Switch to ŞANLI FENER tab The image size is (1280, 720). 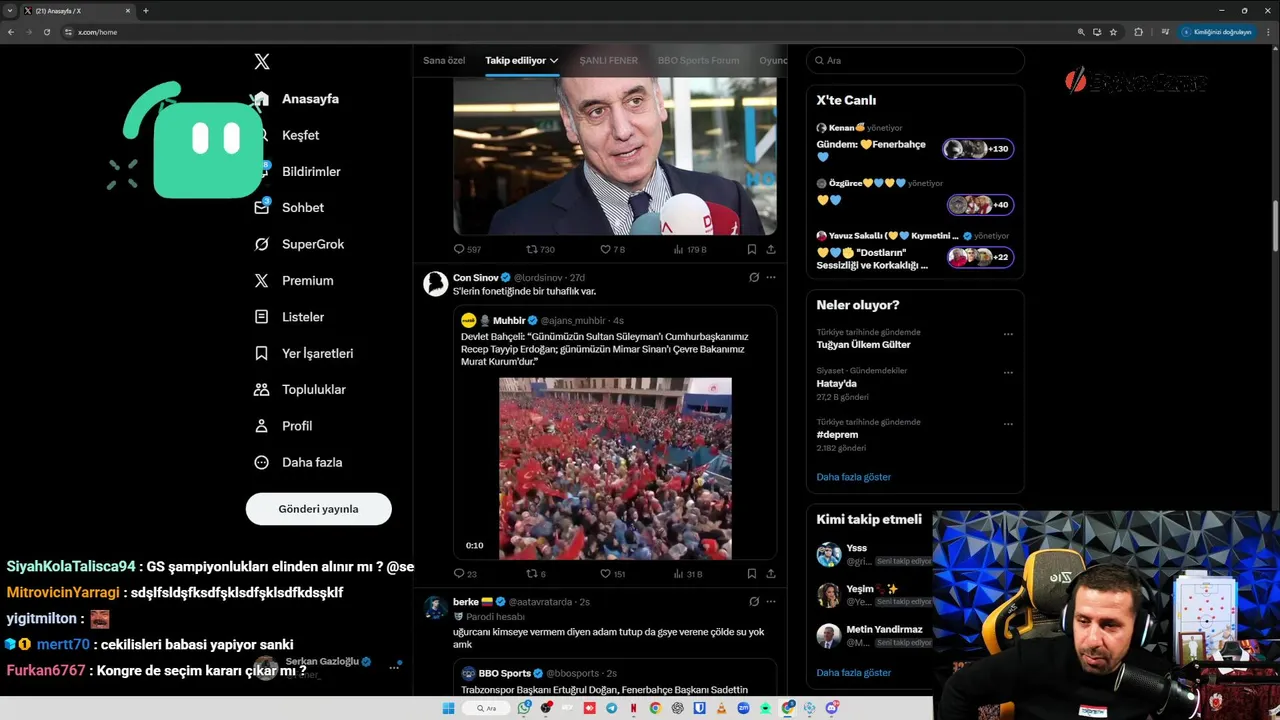pos(608,61)
